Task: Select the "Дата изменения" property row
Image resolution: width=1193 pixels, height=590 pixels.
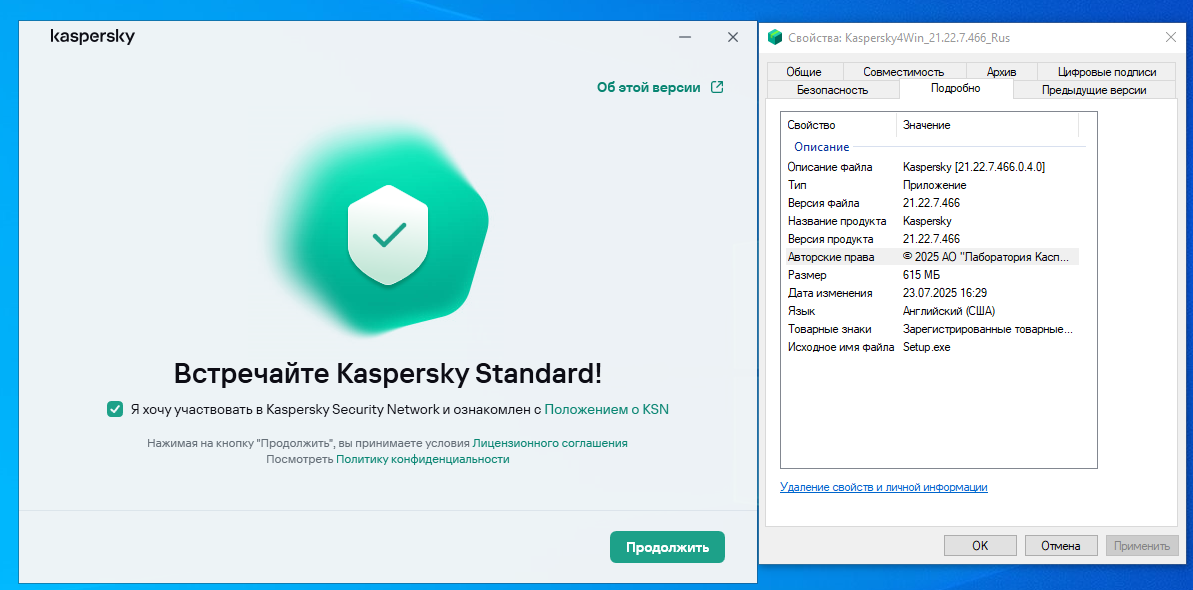Action: tap(931, 293)
